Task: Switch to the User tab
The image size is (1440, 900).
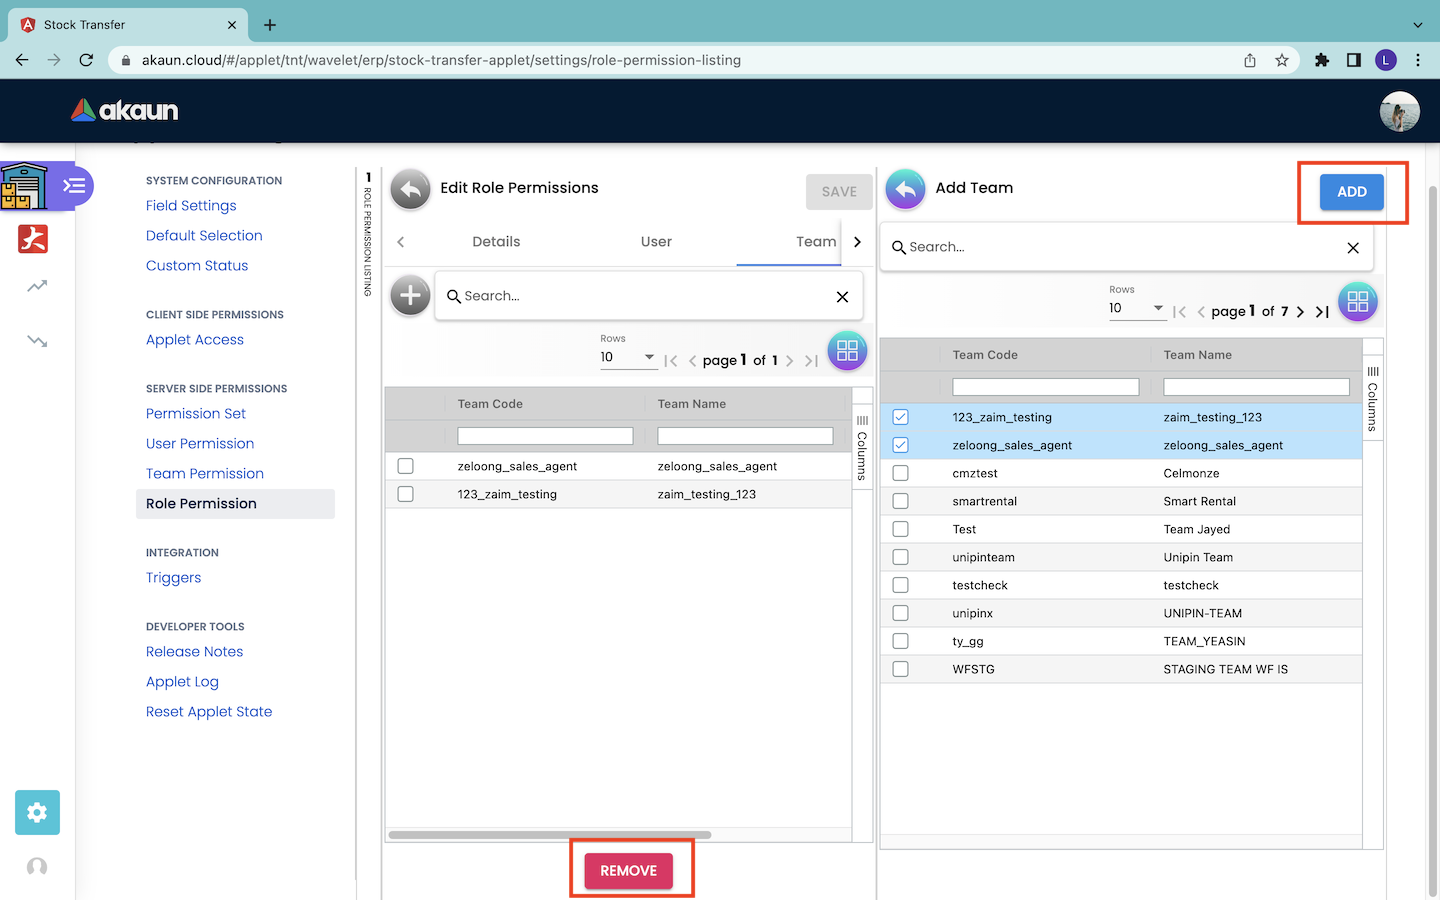Action: (x=656, y=242)
